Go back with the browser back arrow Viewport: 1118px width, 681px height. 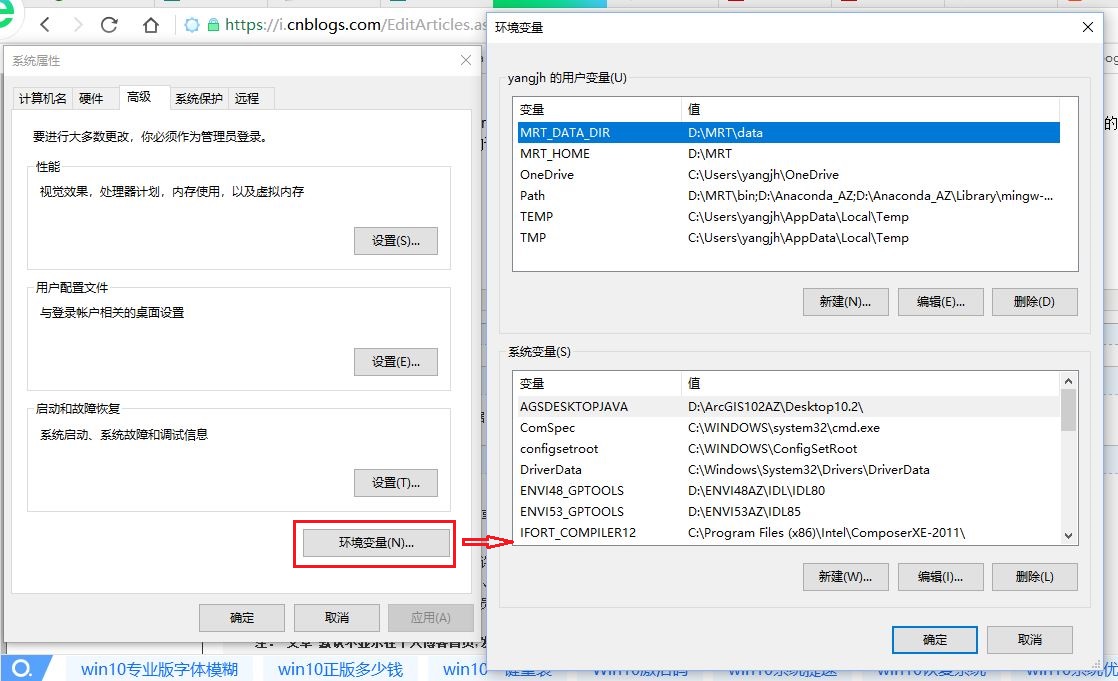[x=46, y=25]
